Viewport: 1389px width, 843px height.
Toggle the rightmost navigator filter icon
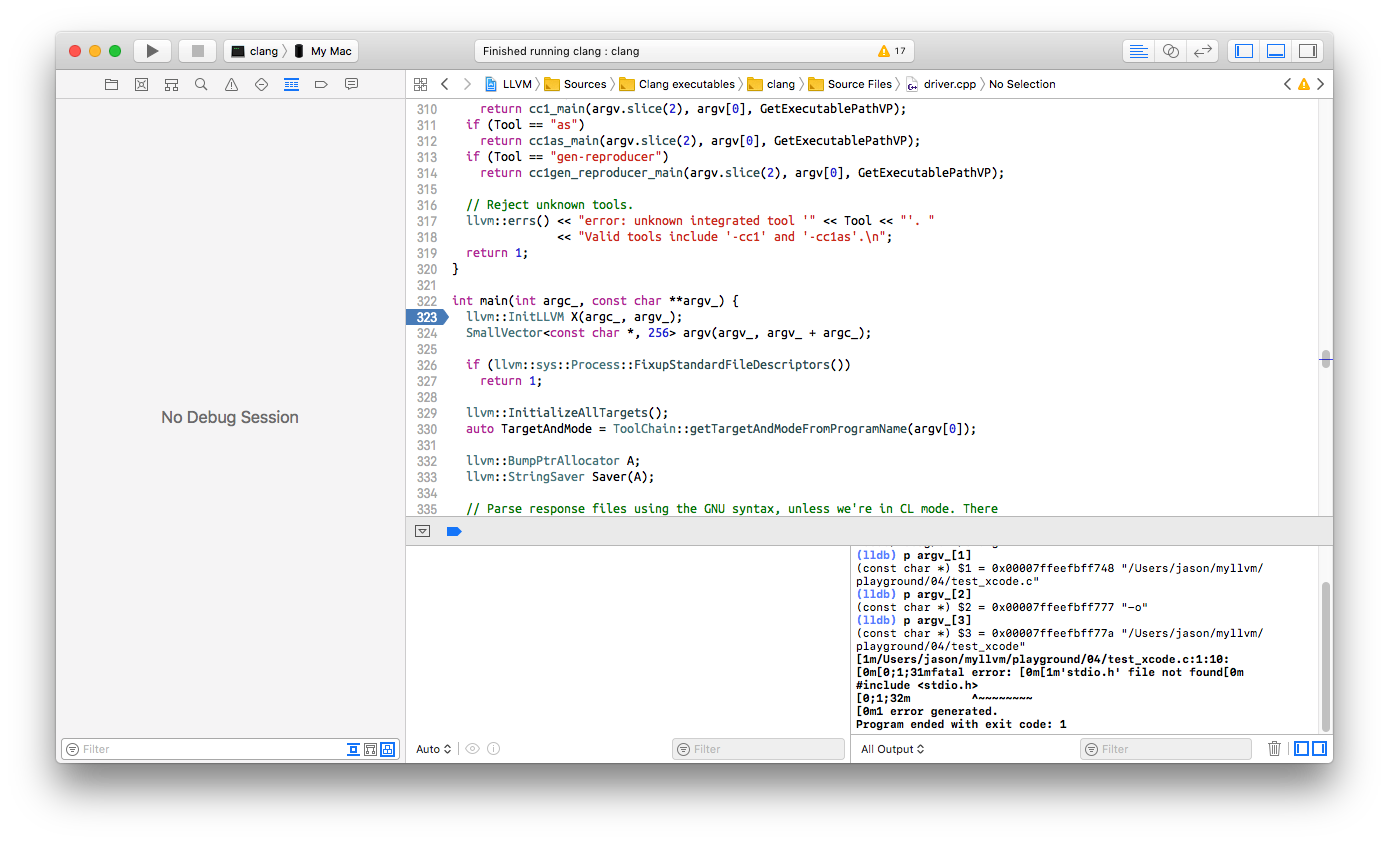[x=388, y=749]
